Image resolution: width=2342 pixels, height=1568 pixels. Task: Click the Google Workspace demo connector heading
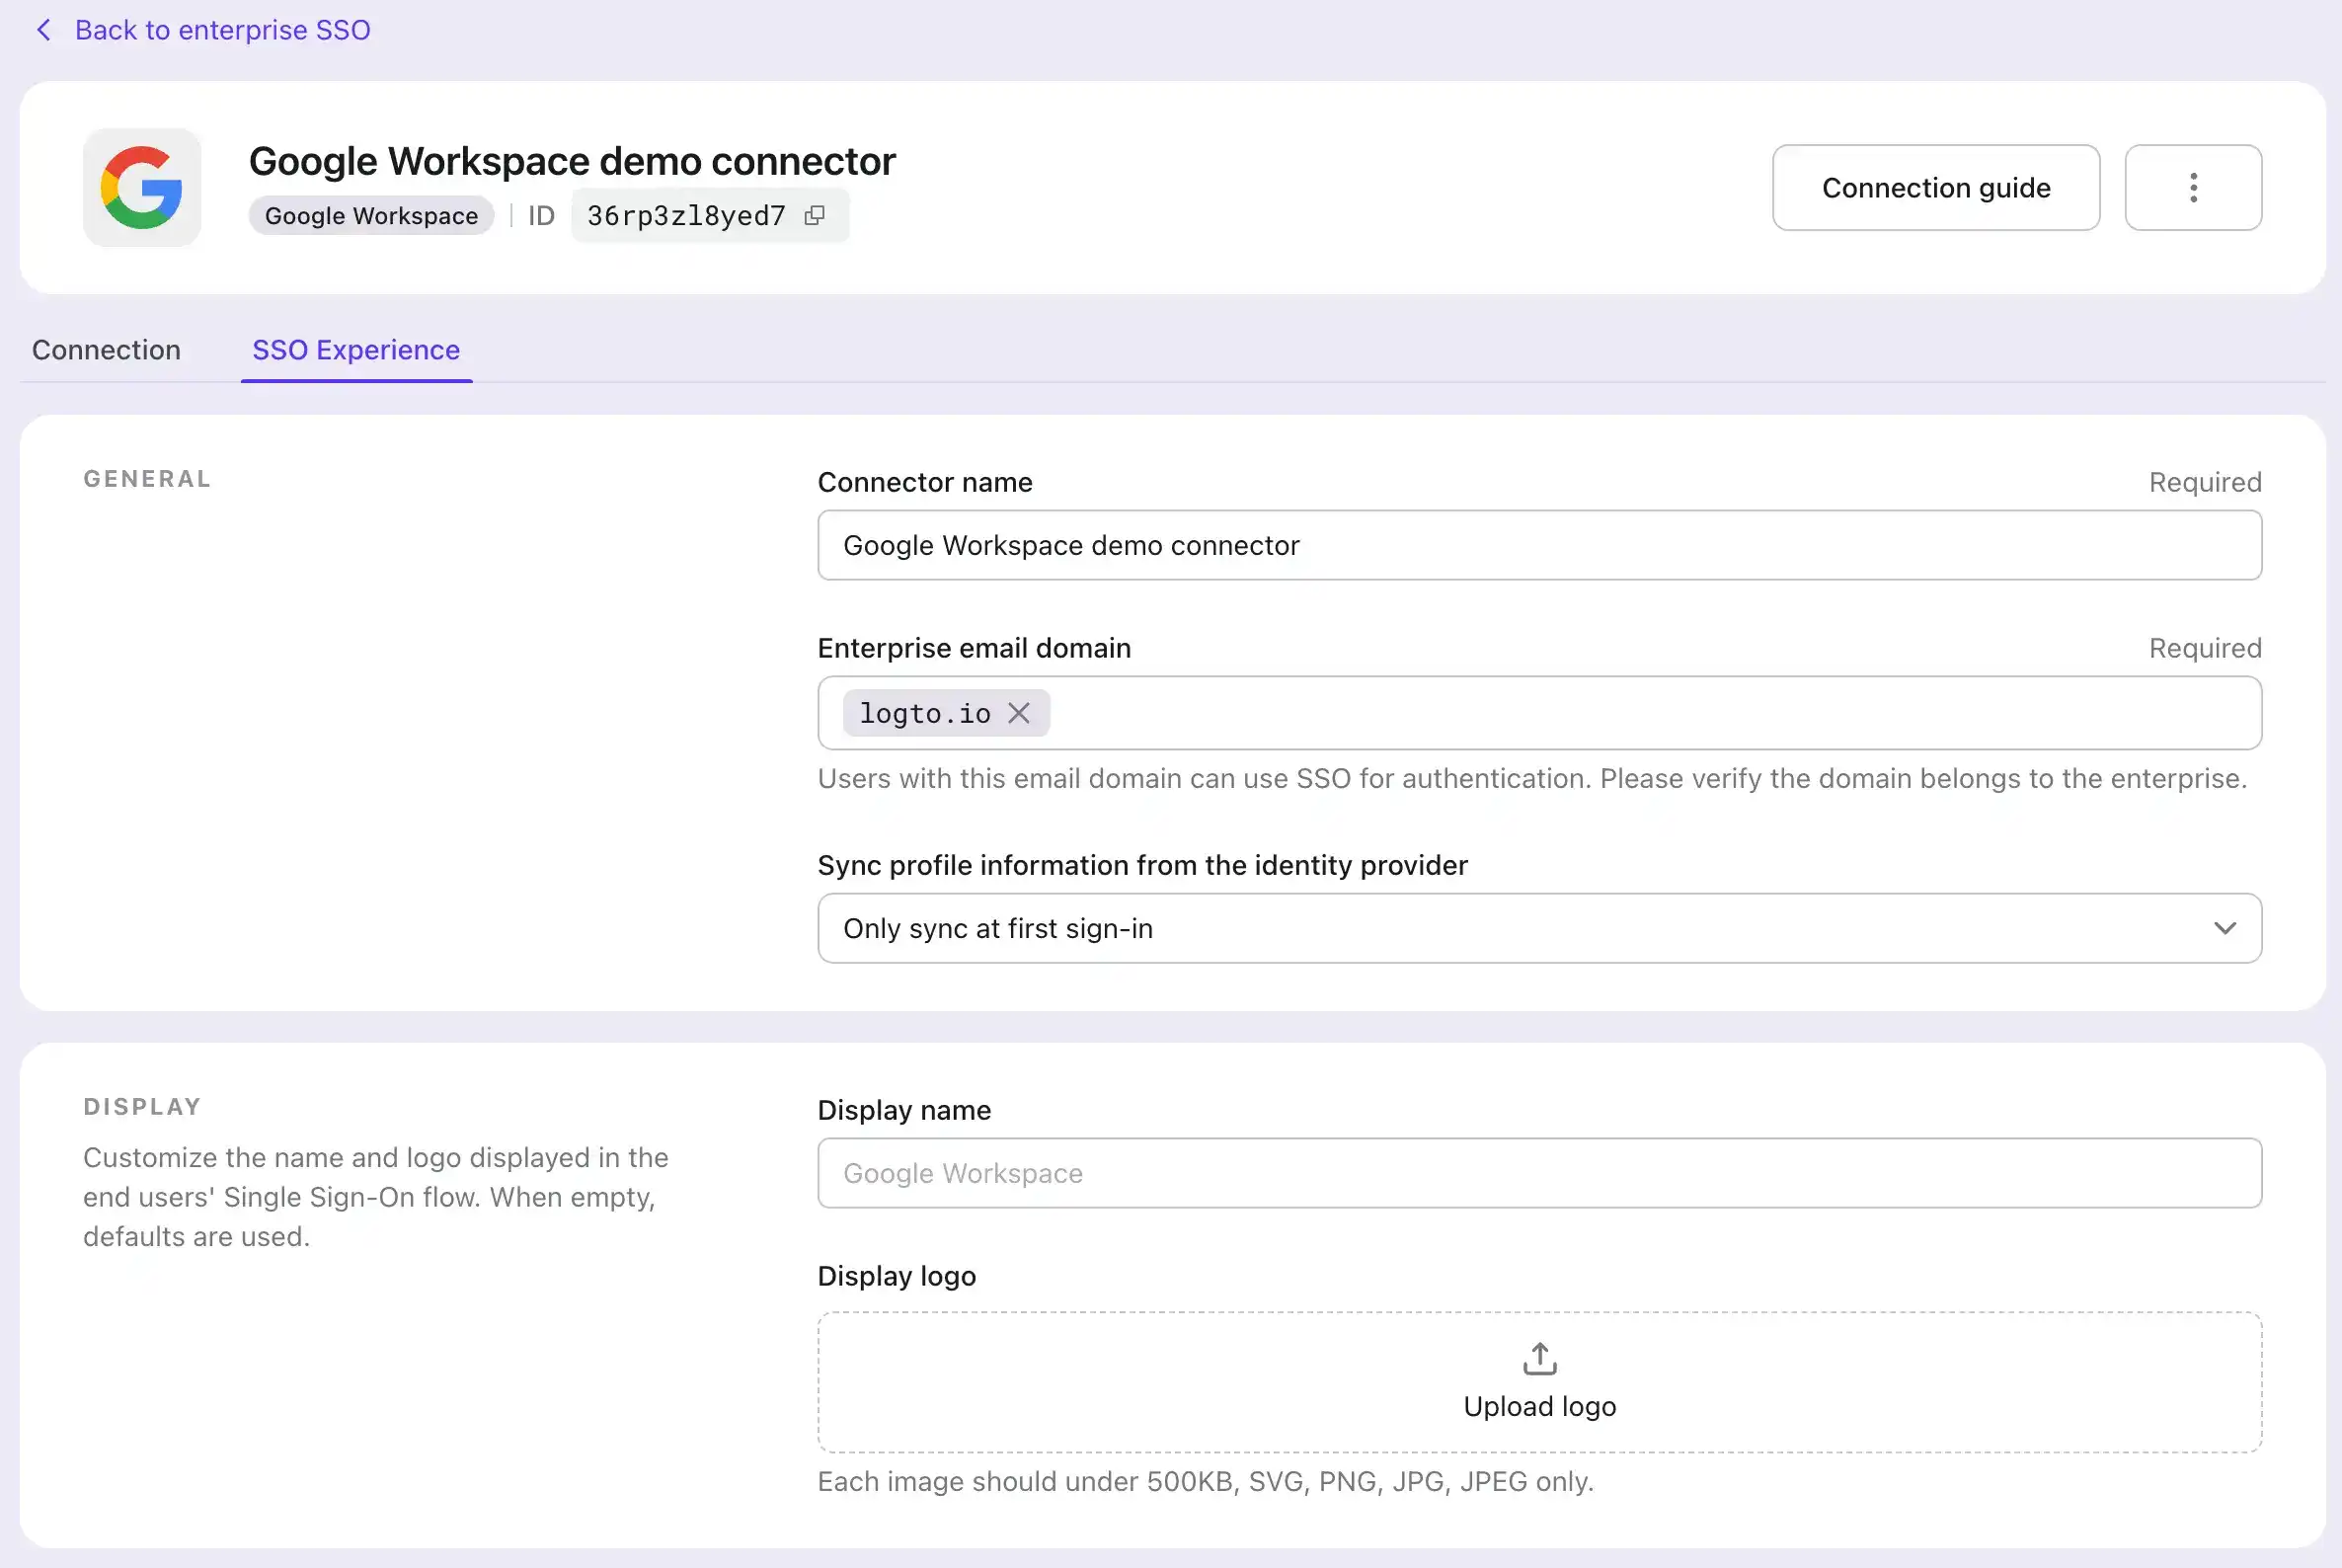(572, 161)
